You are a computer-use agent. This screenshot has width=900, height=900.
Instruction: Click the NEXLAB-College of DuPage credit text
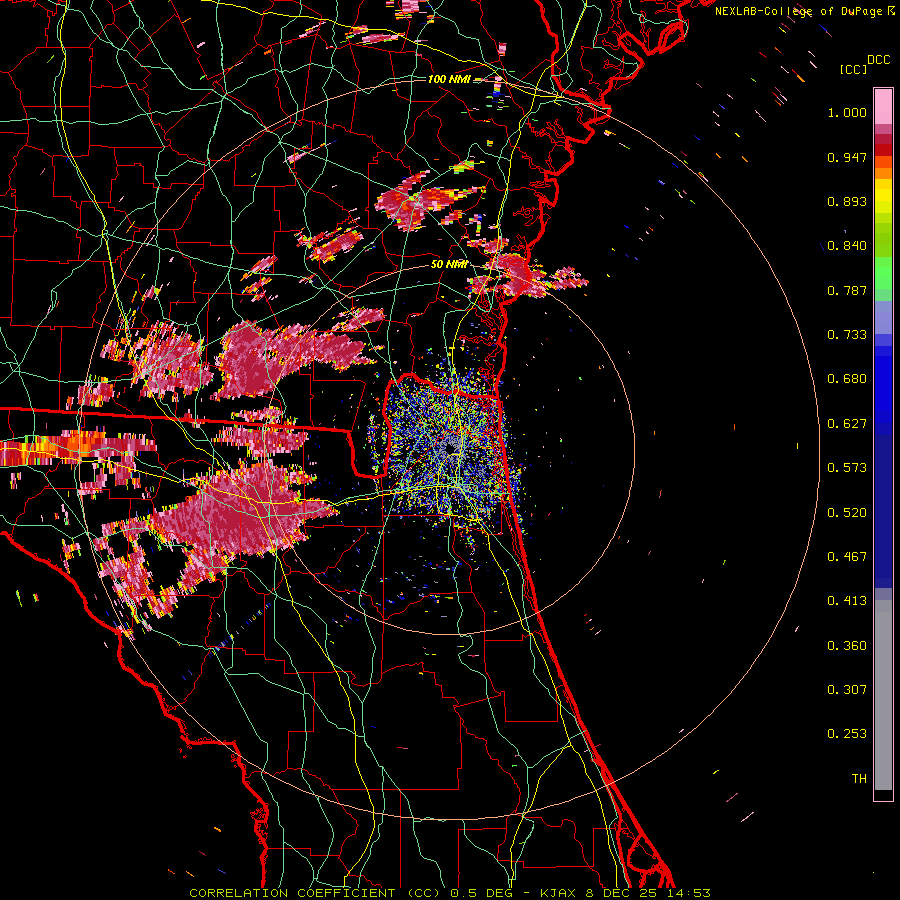click(x=805, y=11)
